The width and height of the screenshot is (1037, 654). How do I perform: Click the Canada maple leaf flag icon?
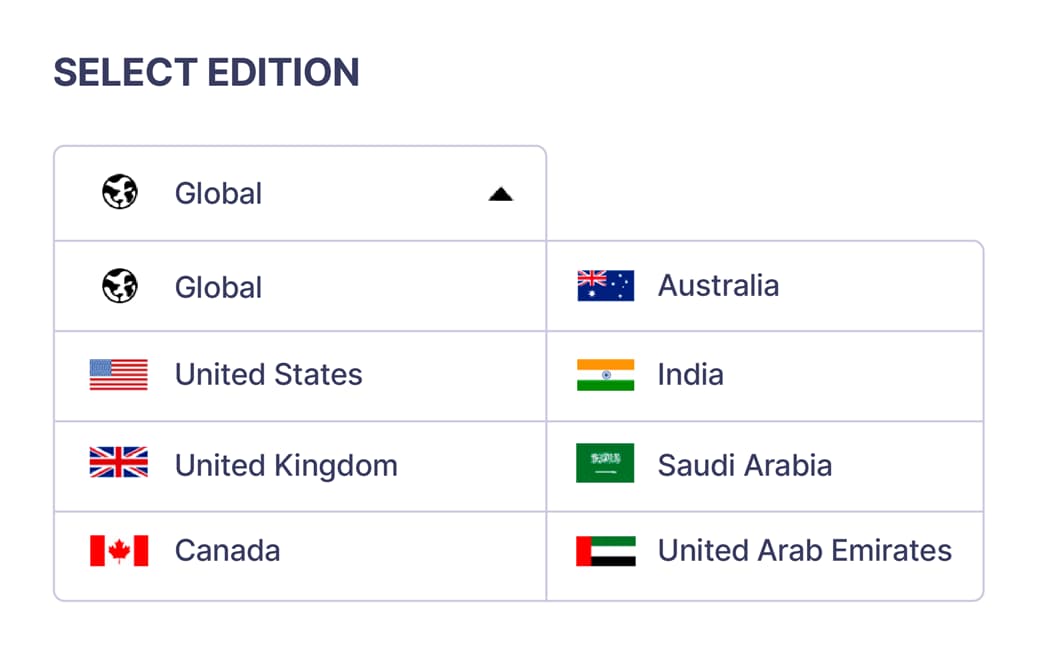point(117,550)
